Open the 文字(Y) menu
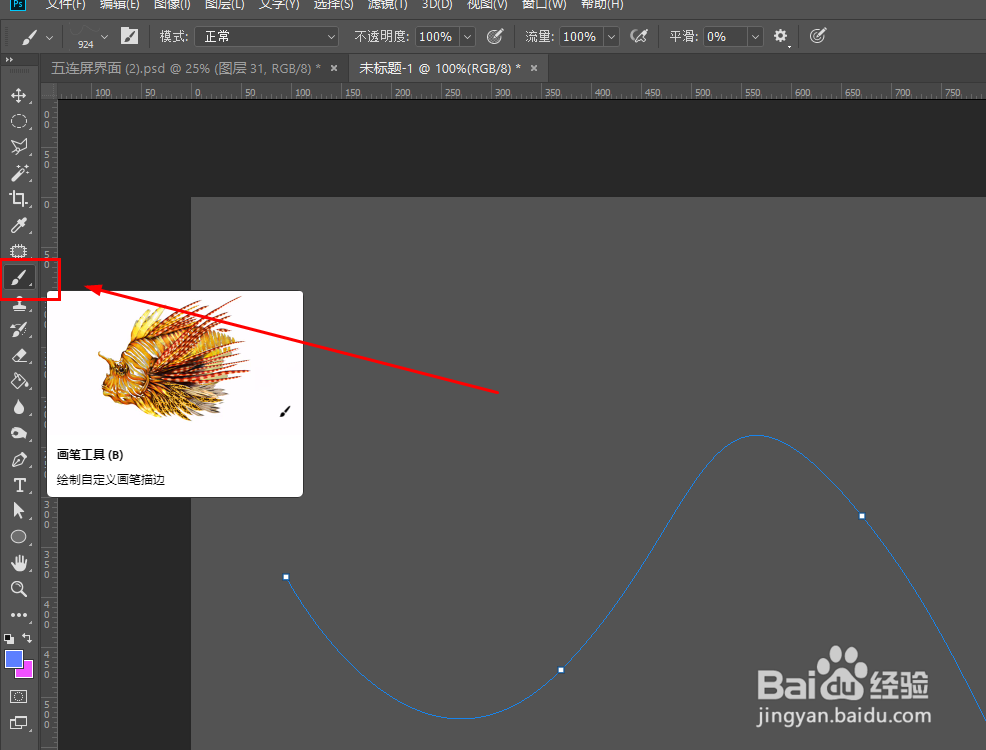 (279, 4)
